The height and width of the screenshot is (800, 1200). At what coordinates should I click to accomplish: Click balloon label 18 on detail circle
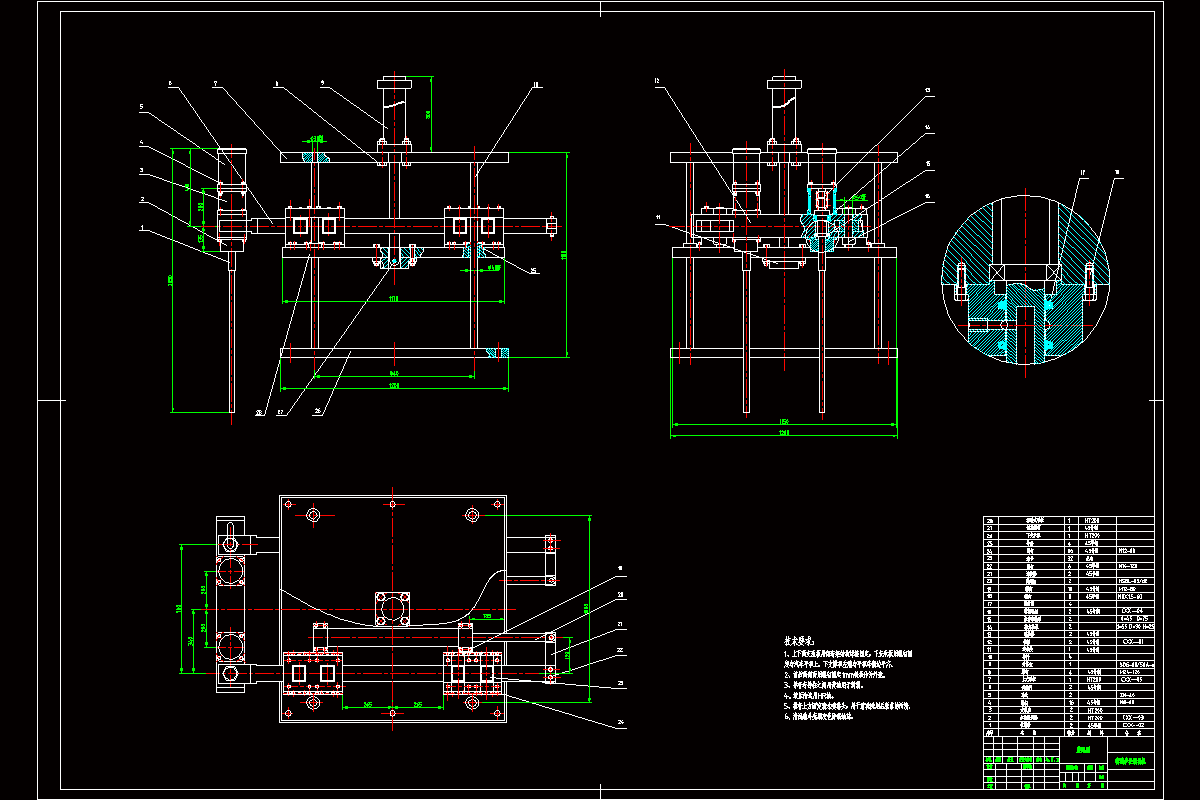coord(1117,174)
